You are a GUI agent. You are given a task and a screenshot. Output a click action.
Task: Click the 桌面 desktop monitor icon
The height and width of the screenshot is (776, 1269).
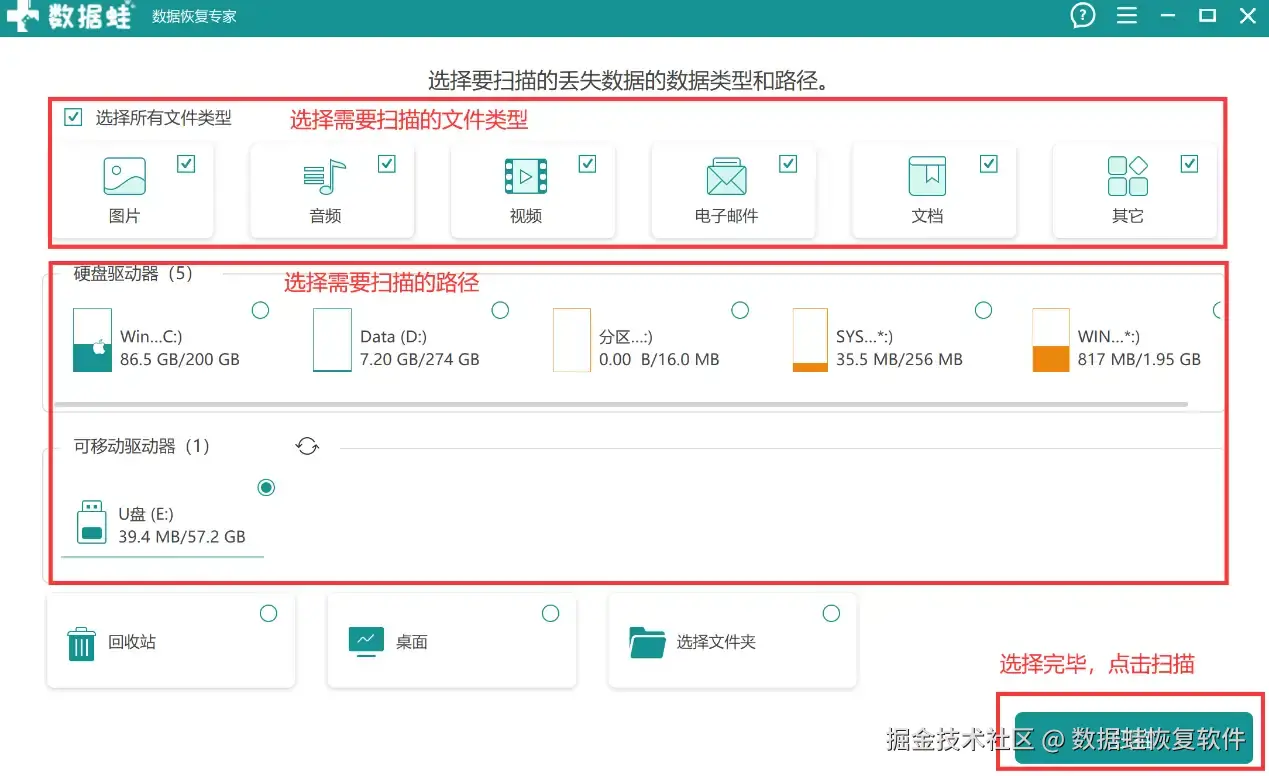pyautogui.click(x=366, y=641)
